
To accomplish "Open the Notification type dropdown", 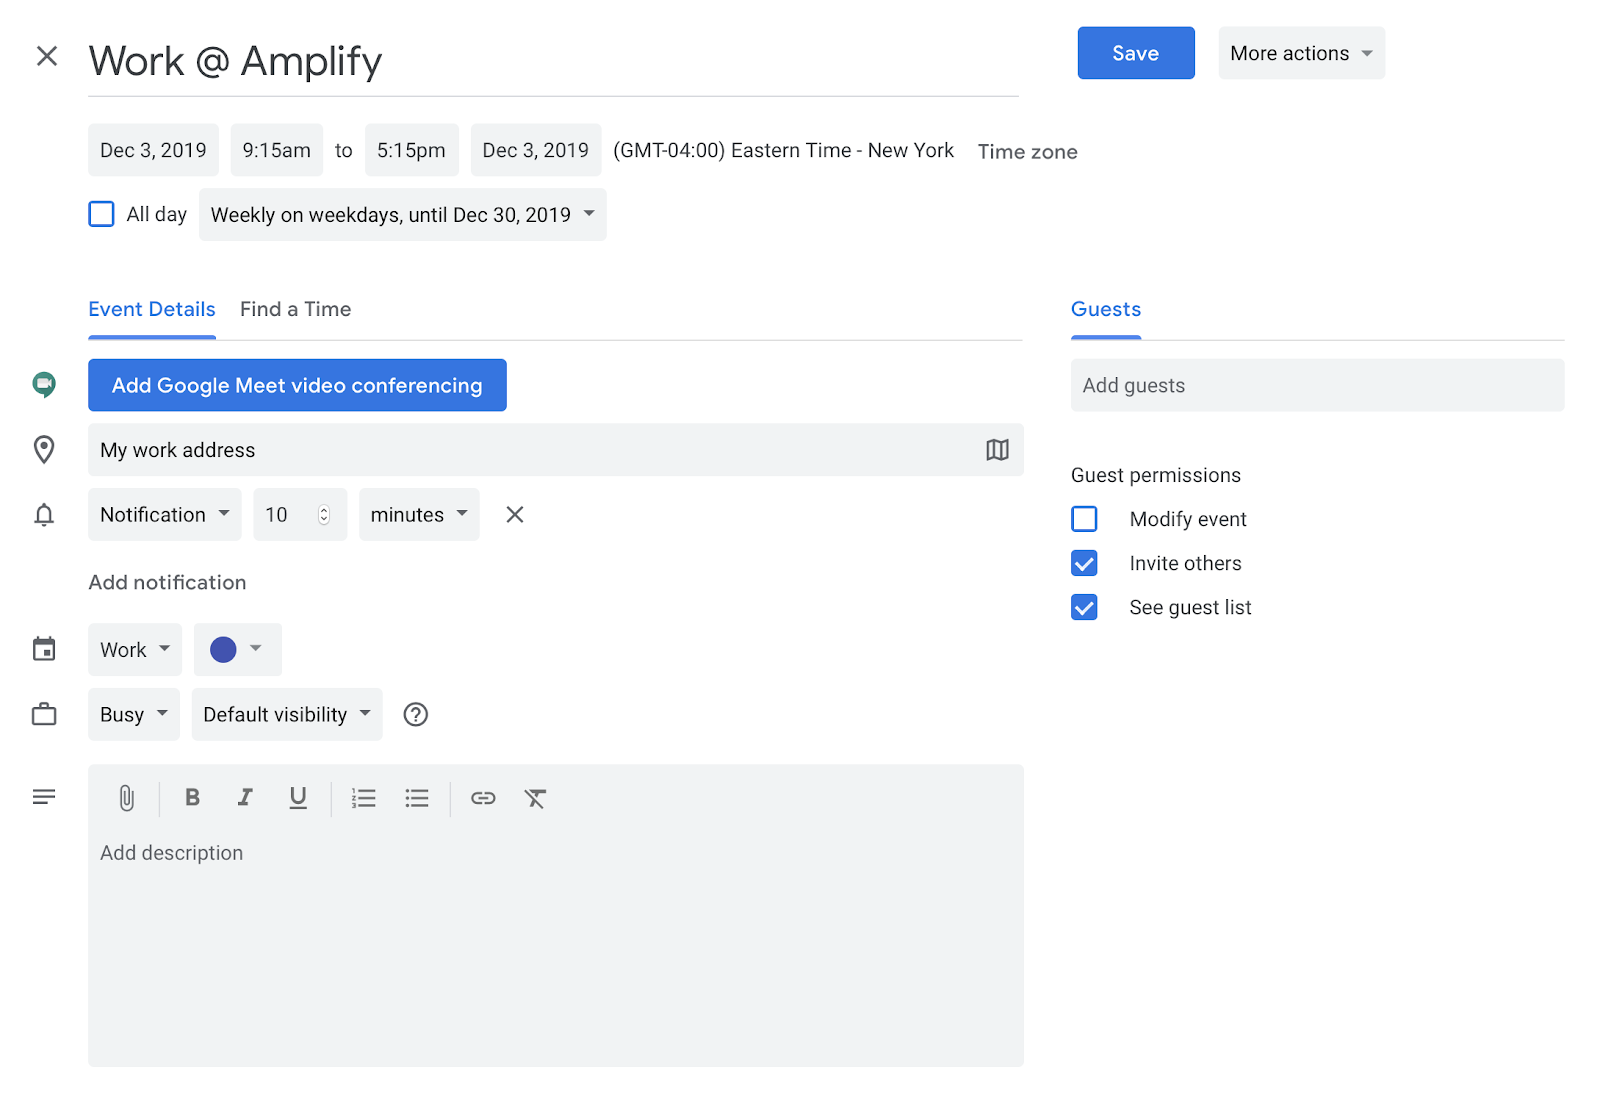I will pyautogui.click(x=165, y=515).
